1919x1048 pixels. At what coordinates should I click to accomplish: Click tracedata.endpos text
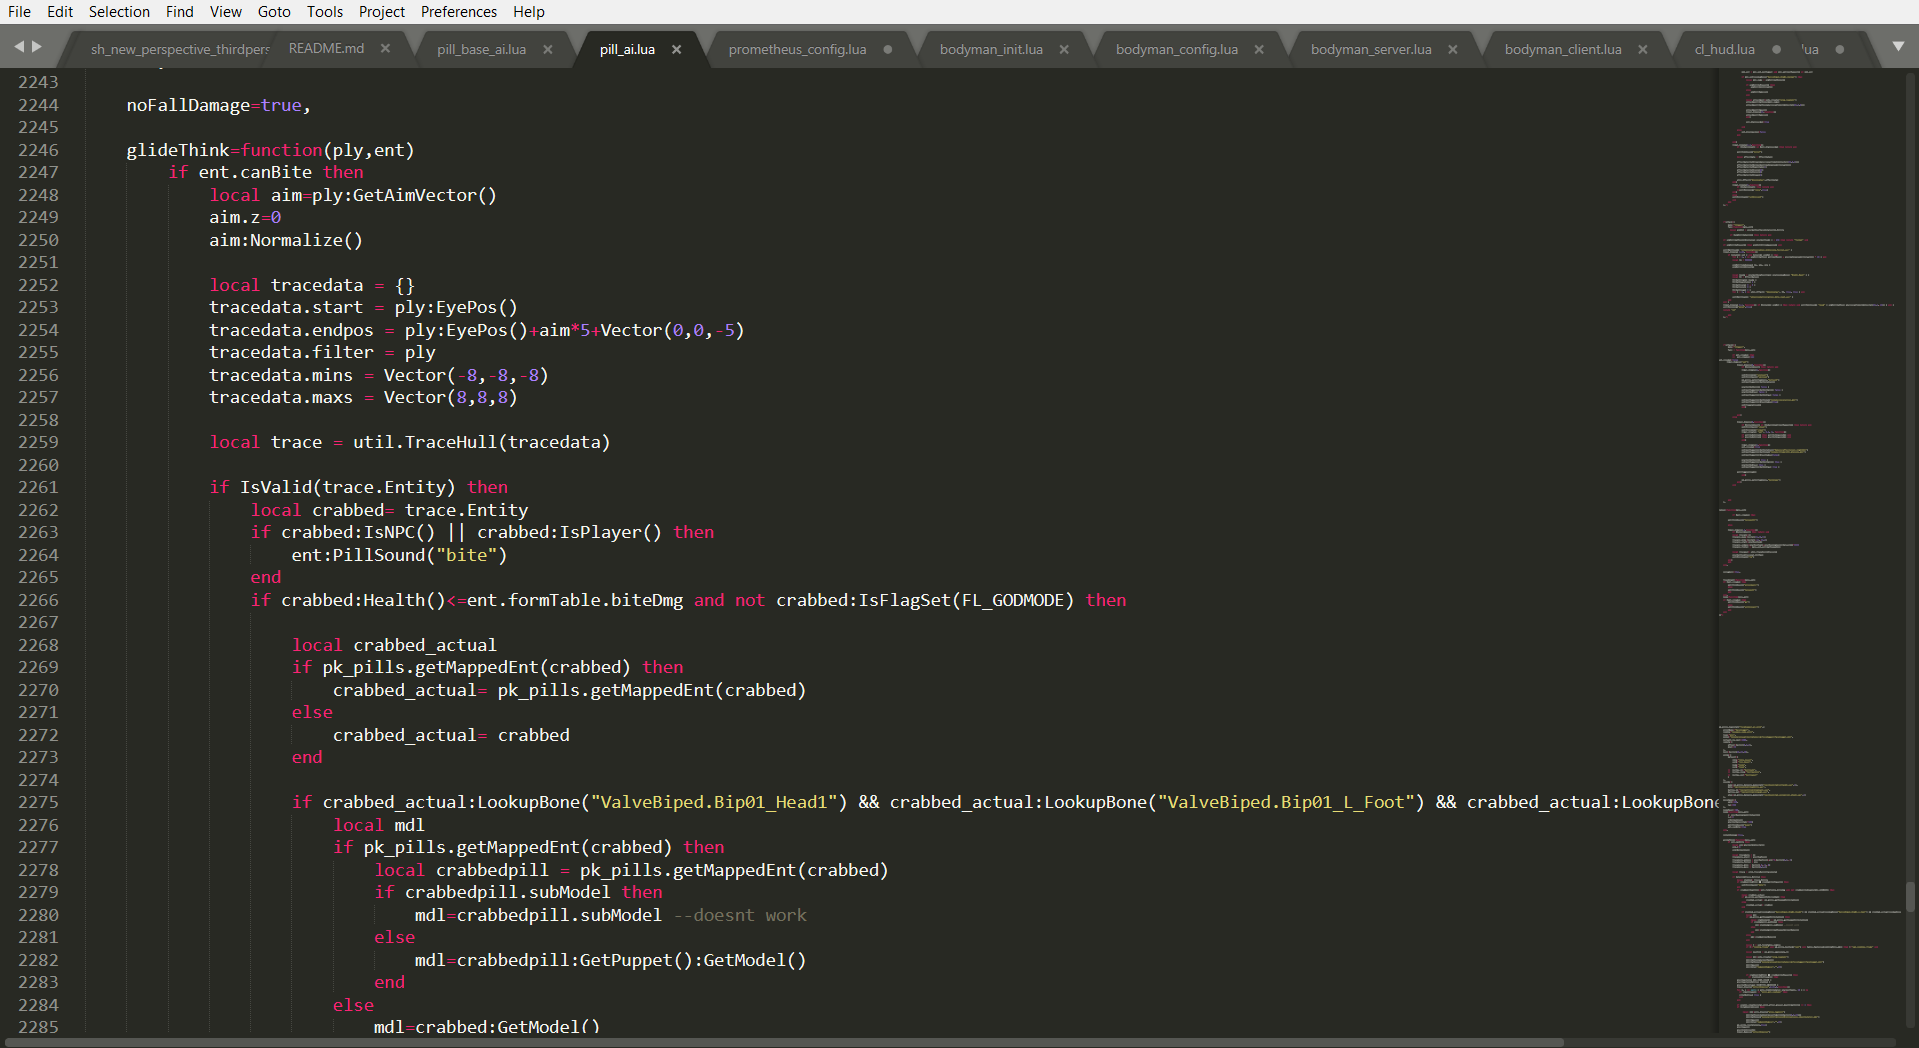[x=291, y=330]
